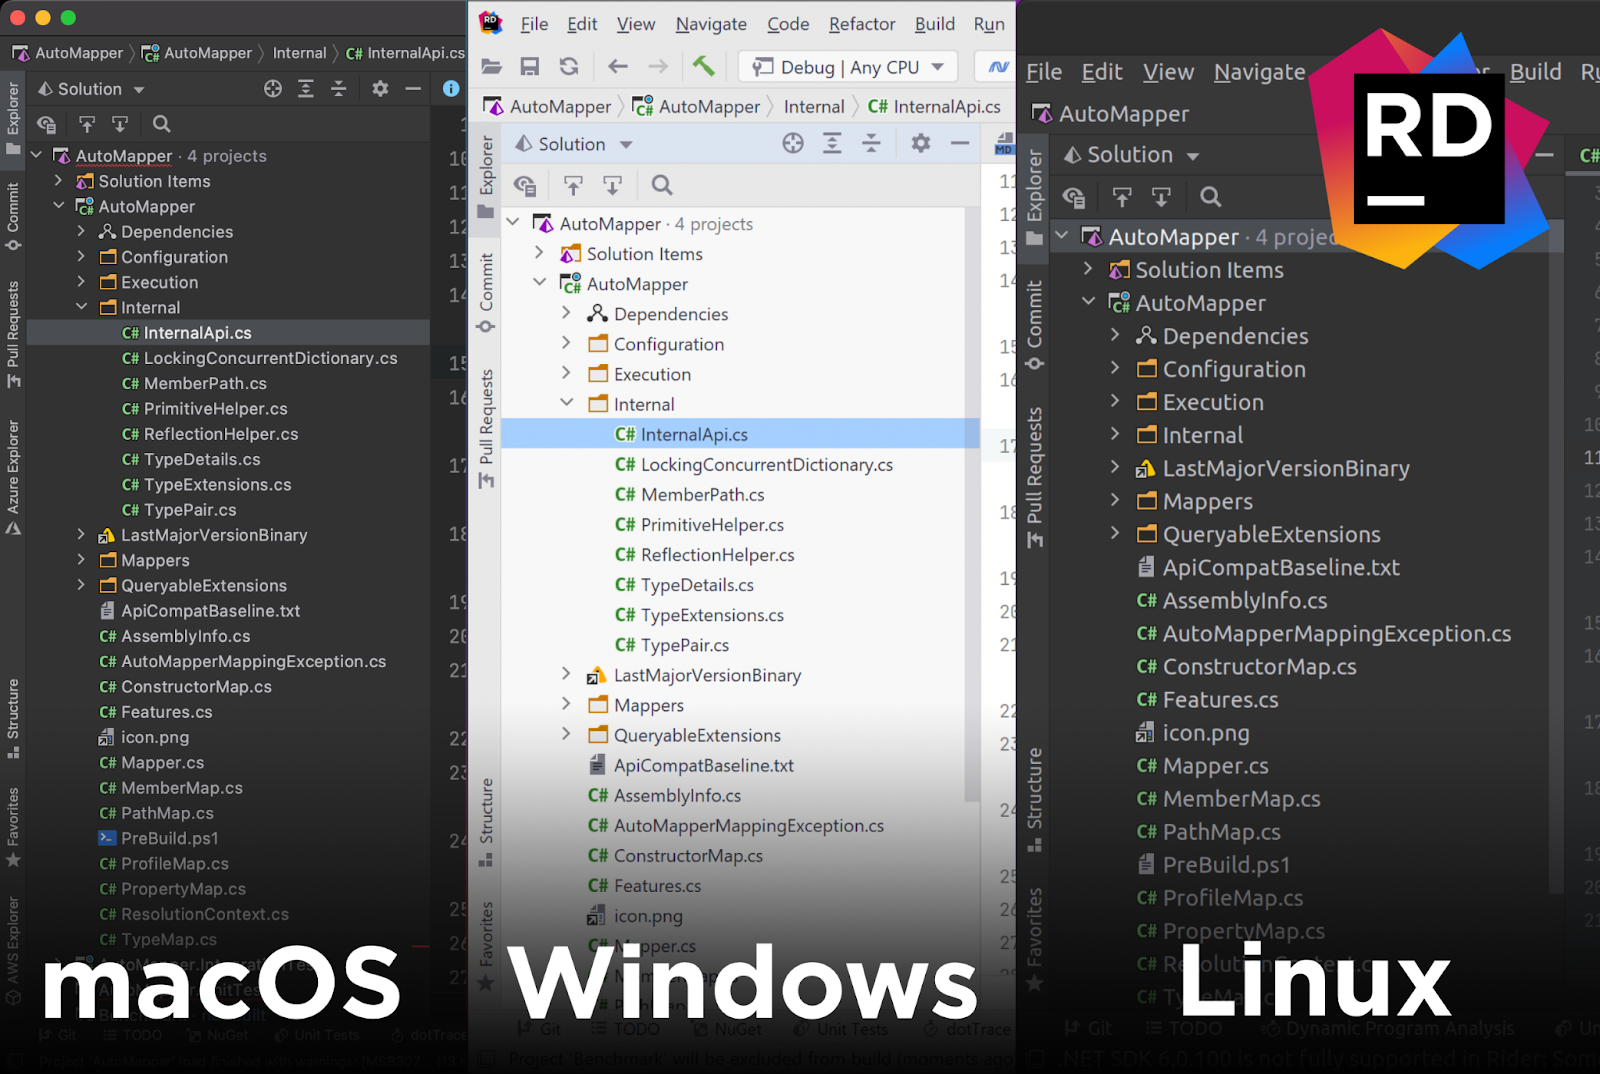Viewport: 1600px width, 1074px height.
Task: Click Internal breadcrumb in macOS navigation bar
Action: click(299, 53)
